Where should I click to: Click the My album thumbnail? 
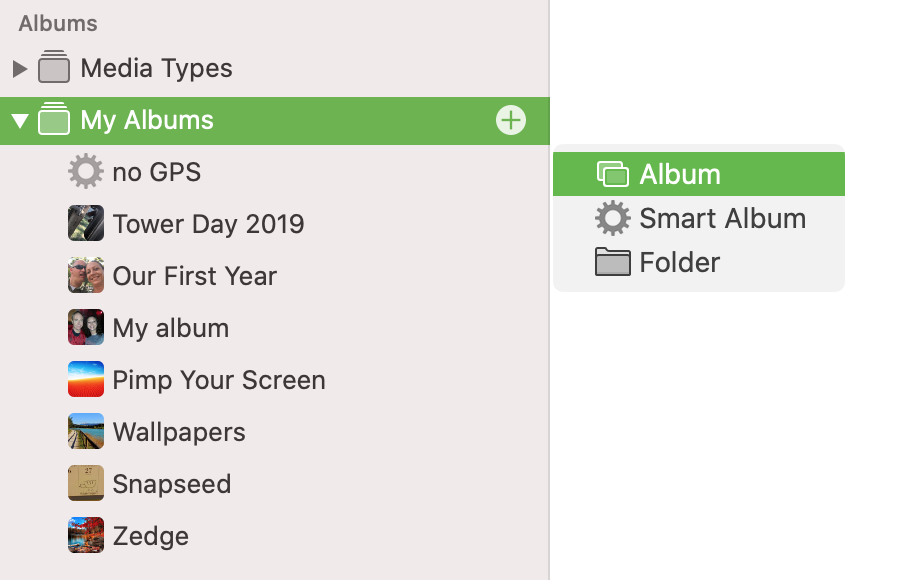pos(86,327)
